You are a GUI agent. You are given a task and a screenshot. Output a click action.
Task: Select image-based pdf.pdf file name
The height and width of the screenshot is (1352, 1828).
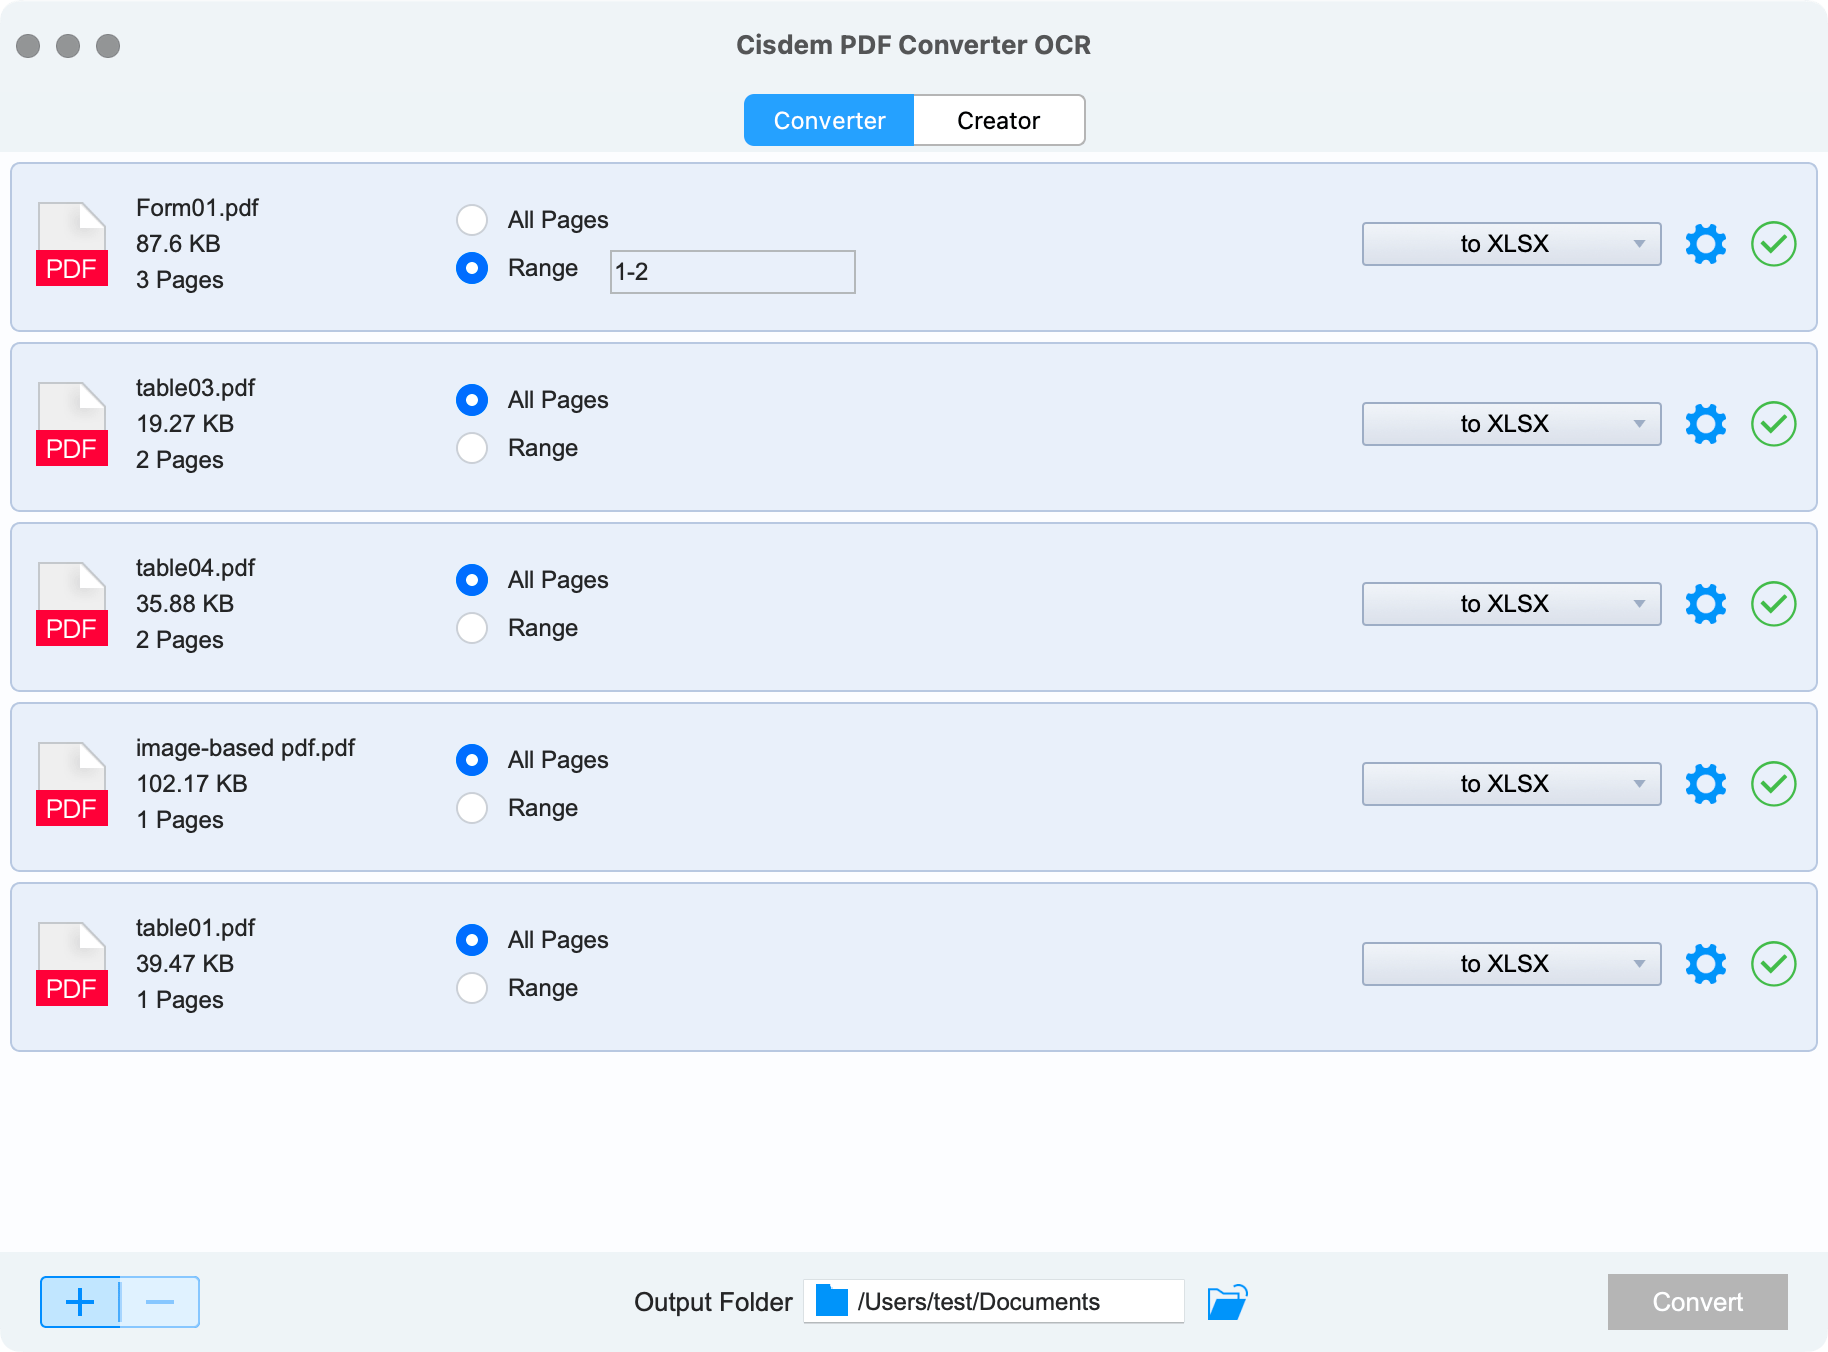point(245,748)
